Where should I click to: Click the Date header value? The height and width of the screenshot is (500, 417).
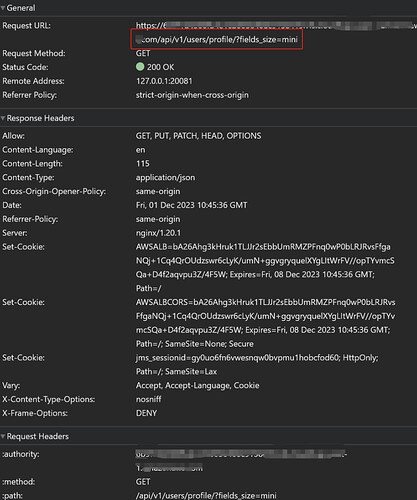click(x=191, y=205)
